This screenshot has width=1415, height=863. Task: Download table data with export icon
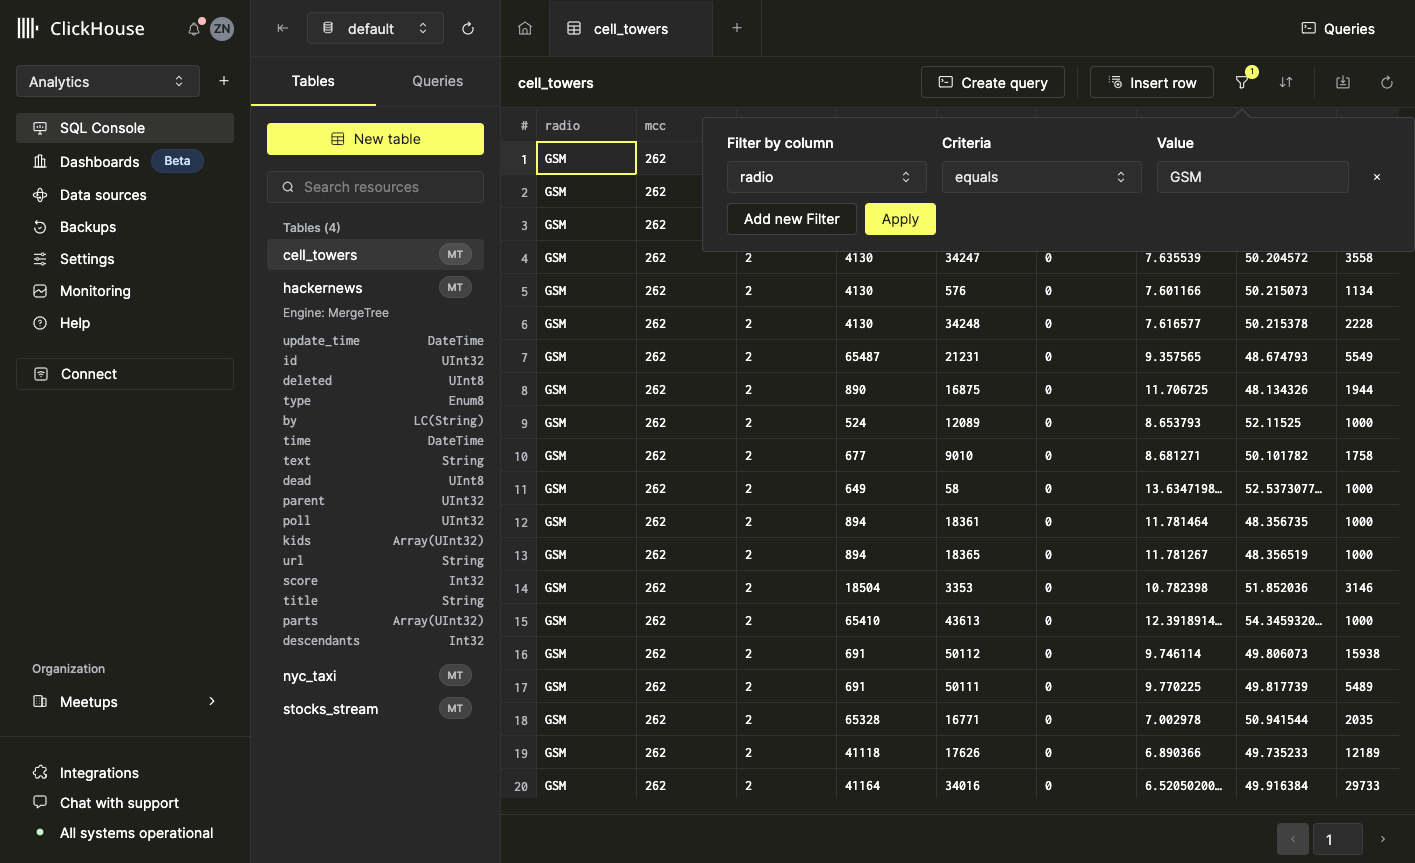(1343, 82)
